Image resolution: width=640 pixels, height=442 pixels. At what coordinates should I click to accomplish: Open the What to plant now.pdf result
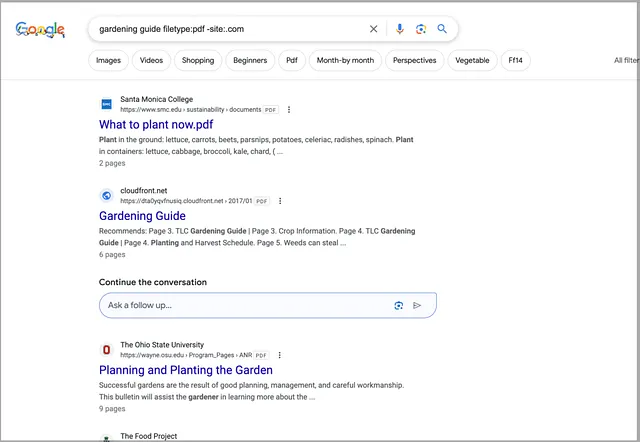156,124
